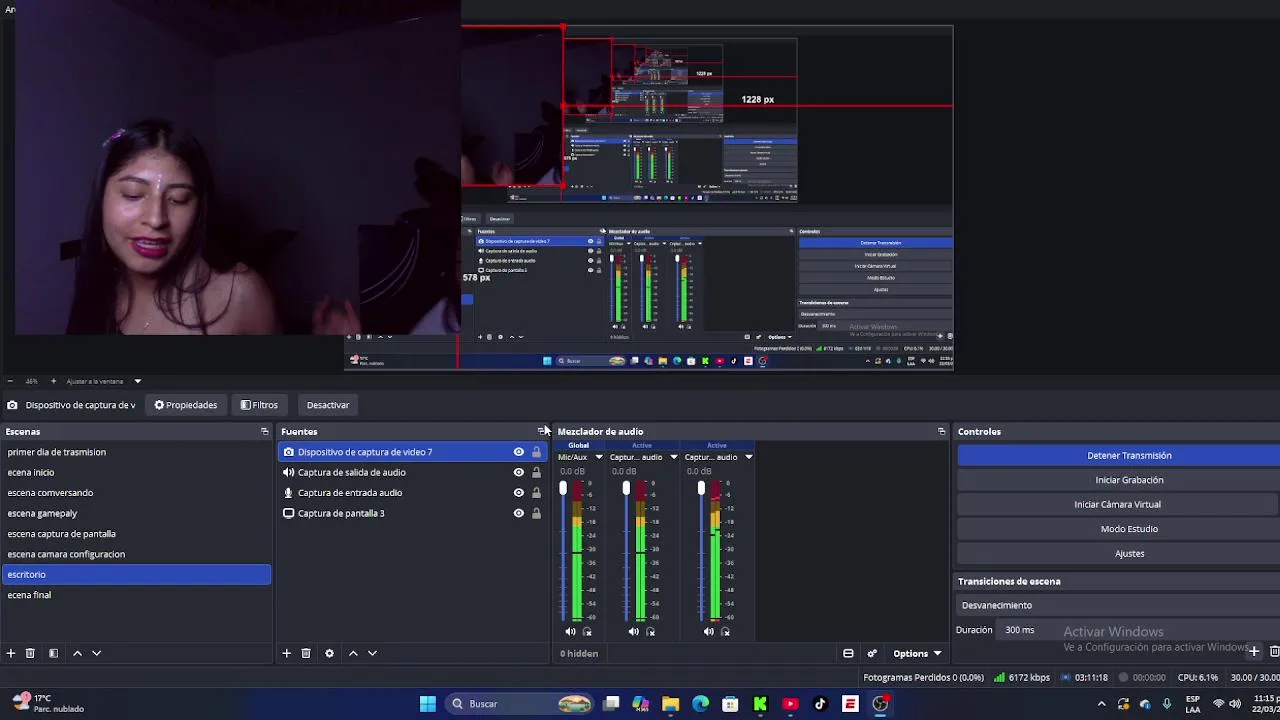Toggle Modo Estudio
This screenshot has height=720, width=1280.
[1129, 529]
